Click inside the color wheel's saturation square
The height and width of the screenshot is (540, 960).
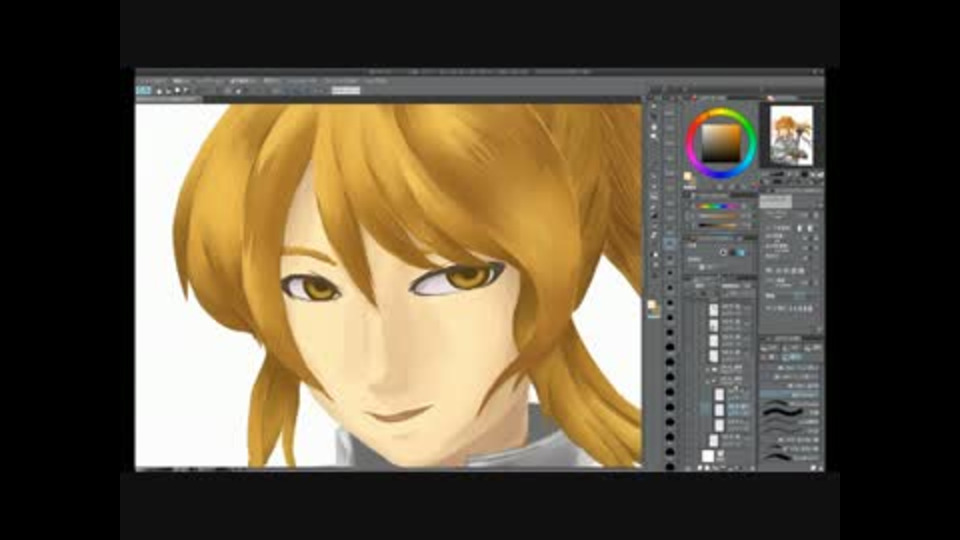721,143
